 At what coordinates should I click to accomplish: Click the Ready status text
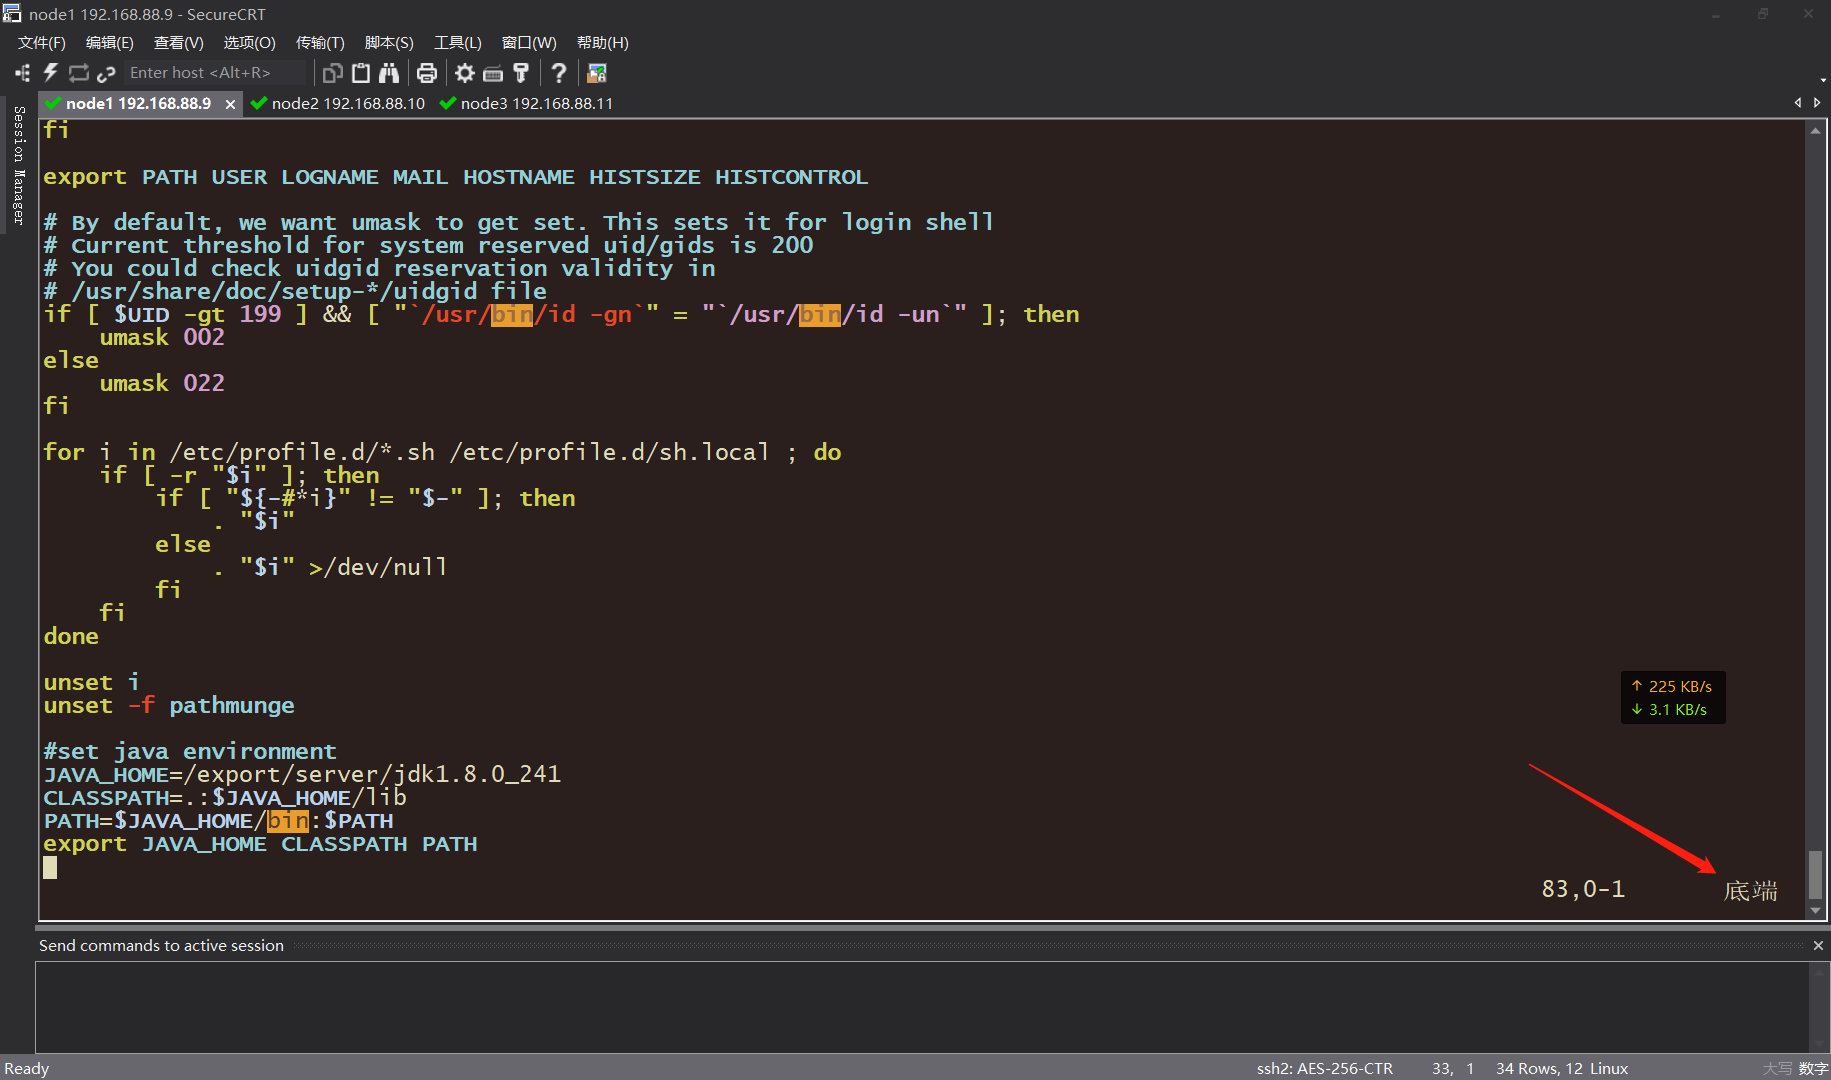point(27,1068)
